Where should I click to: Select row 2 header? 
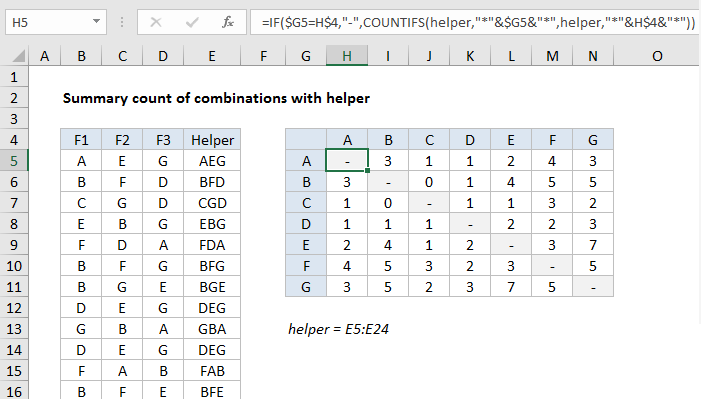[x=14, y=98]
